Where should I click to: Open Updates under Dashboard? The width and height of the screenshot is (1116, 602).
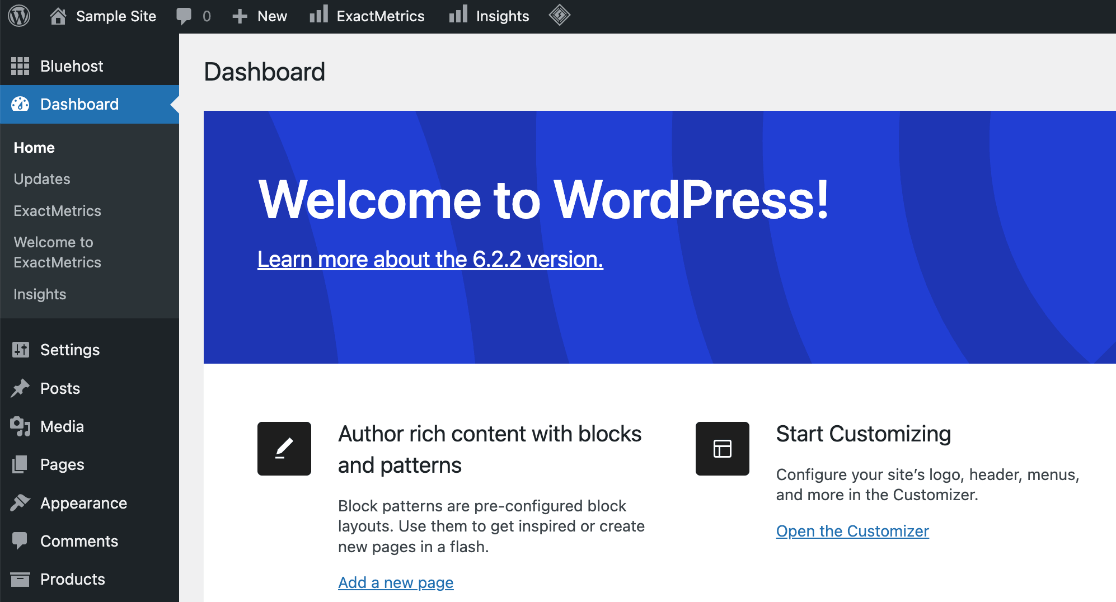pos(42,179)
